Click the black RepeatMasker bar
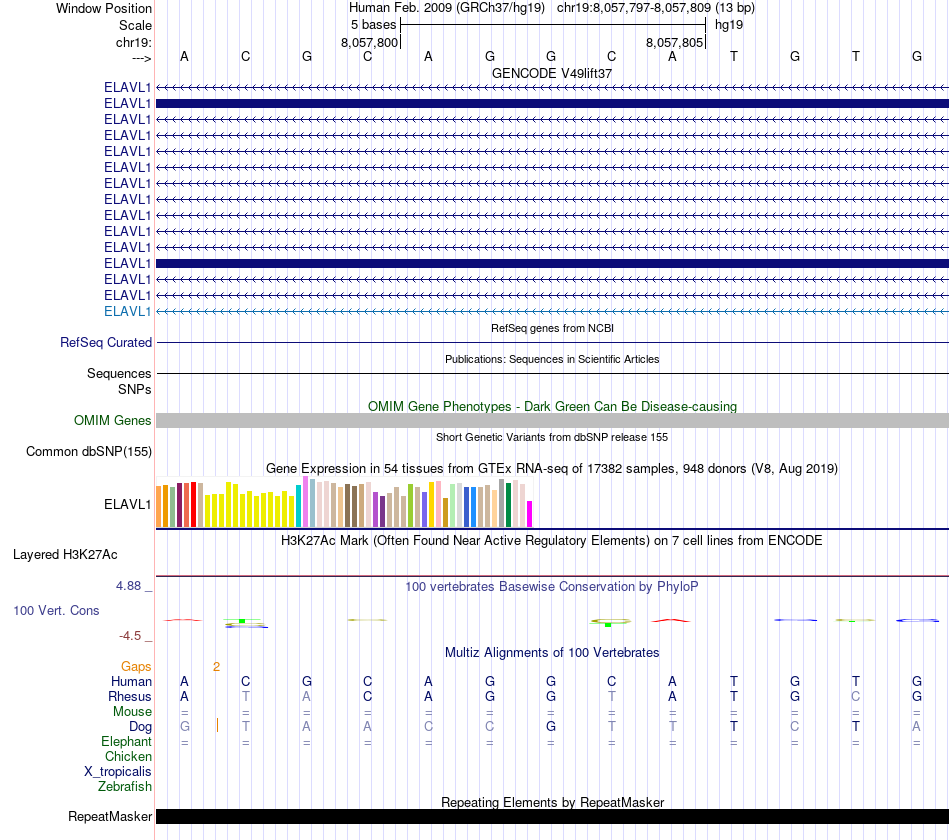Screen dimensions: 950x840 click(x=552, y=816)
